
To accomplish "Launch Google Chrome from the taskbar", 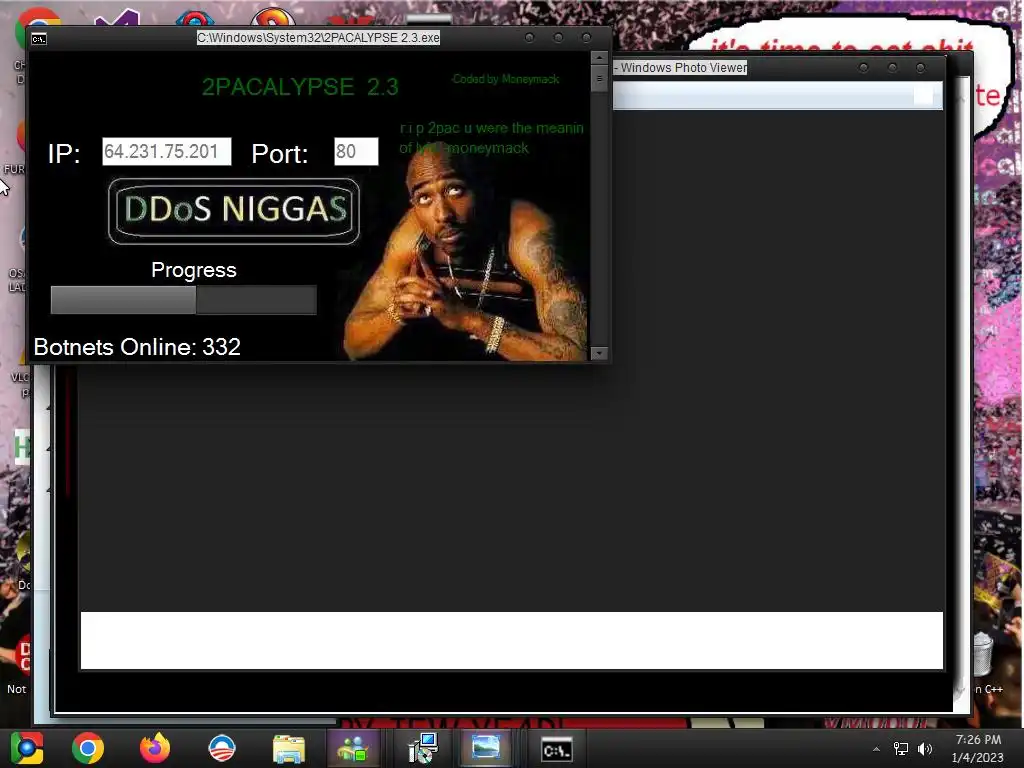I will click(88, 748).
